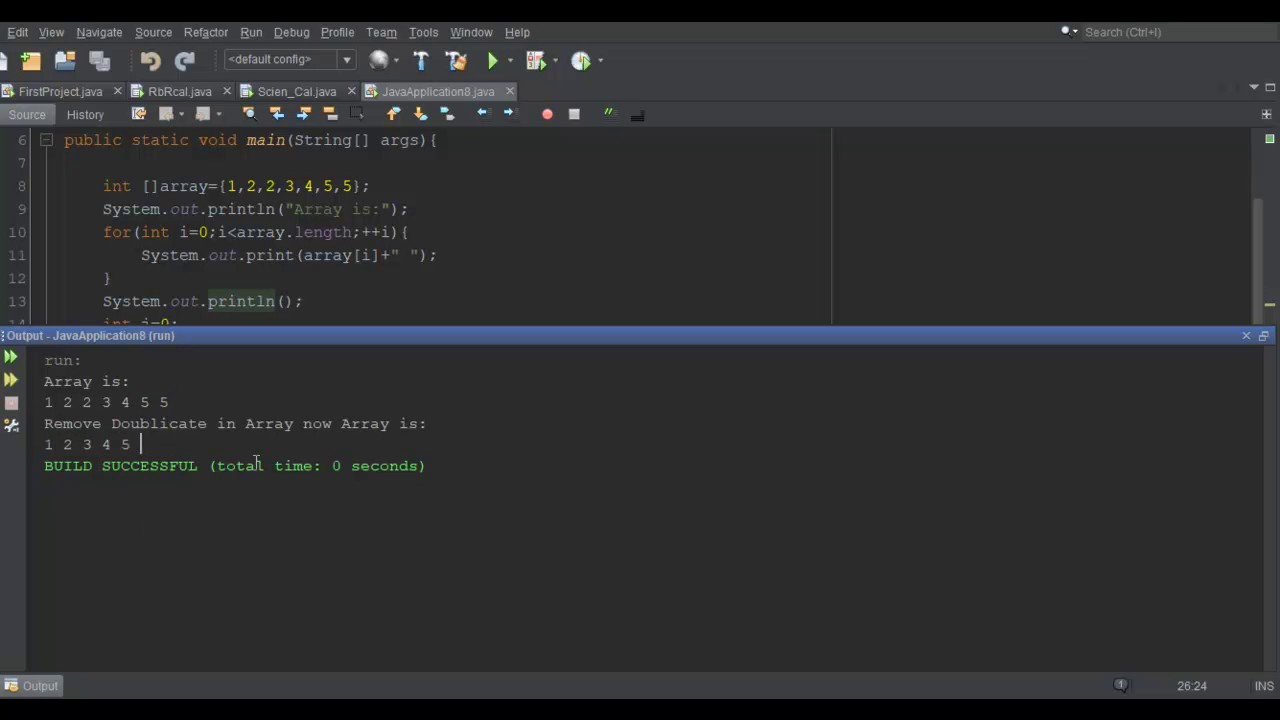Re-run with yellow double arrows

[11, 380]
